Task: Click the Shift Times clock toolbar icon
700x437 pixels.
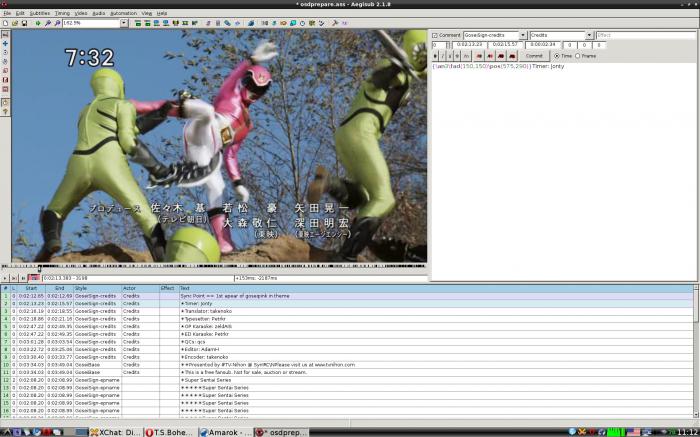Action: click(x=302, y=23)
